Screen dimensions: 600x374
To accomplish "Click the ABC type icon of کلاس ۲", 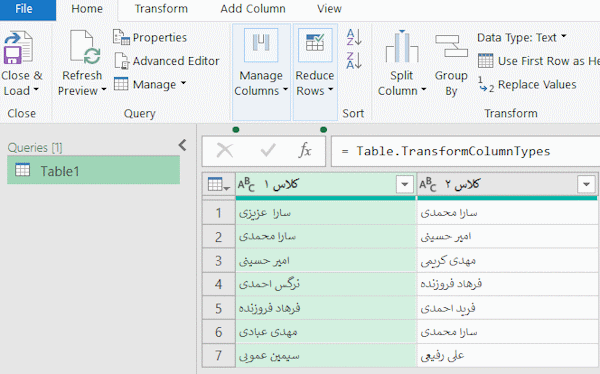I will point(427,185).
